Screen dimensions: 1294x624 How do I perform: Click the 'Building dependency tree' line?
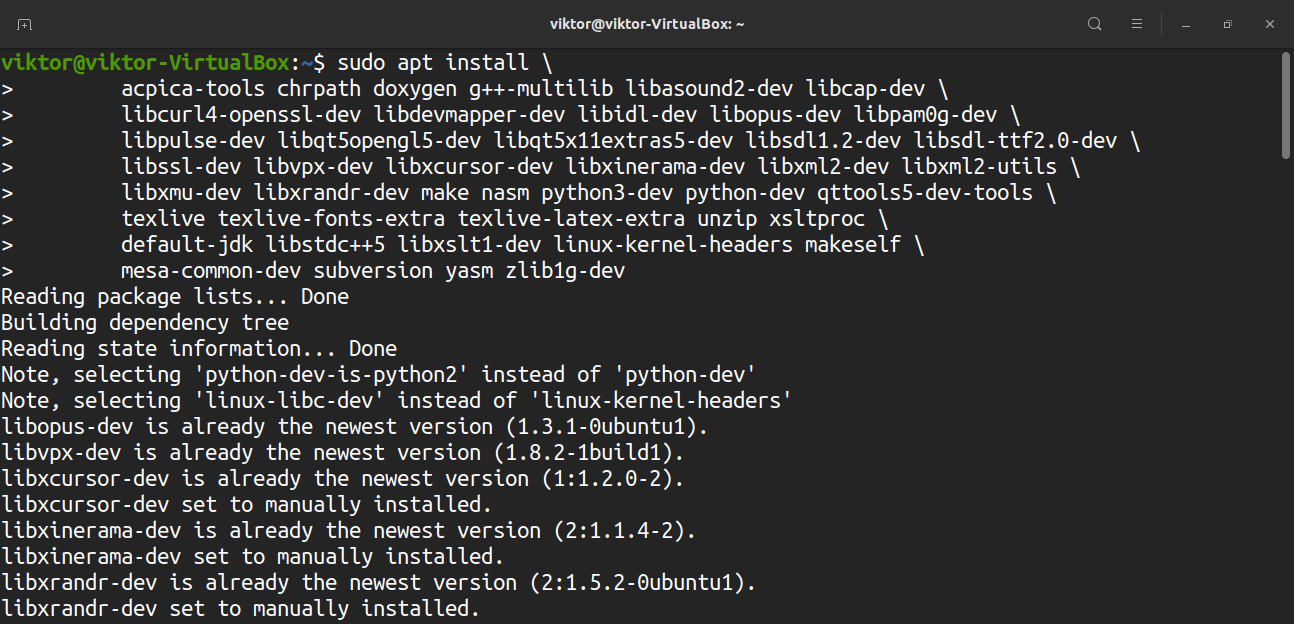145,322
